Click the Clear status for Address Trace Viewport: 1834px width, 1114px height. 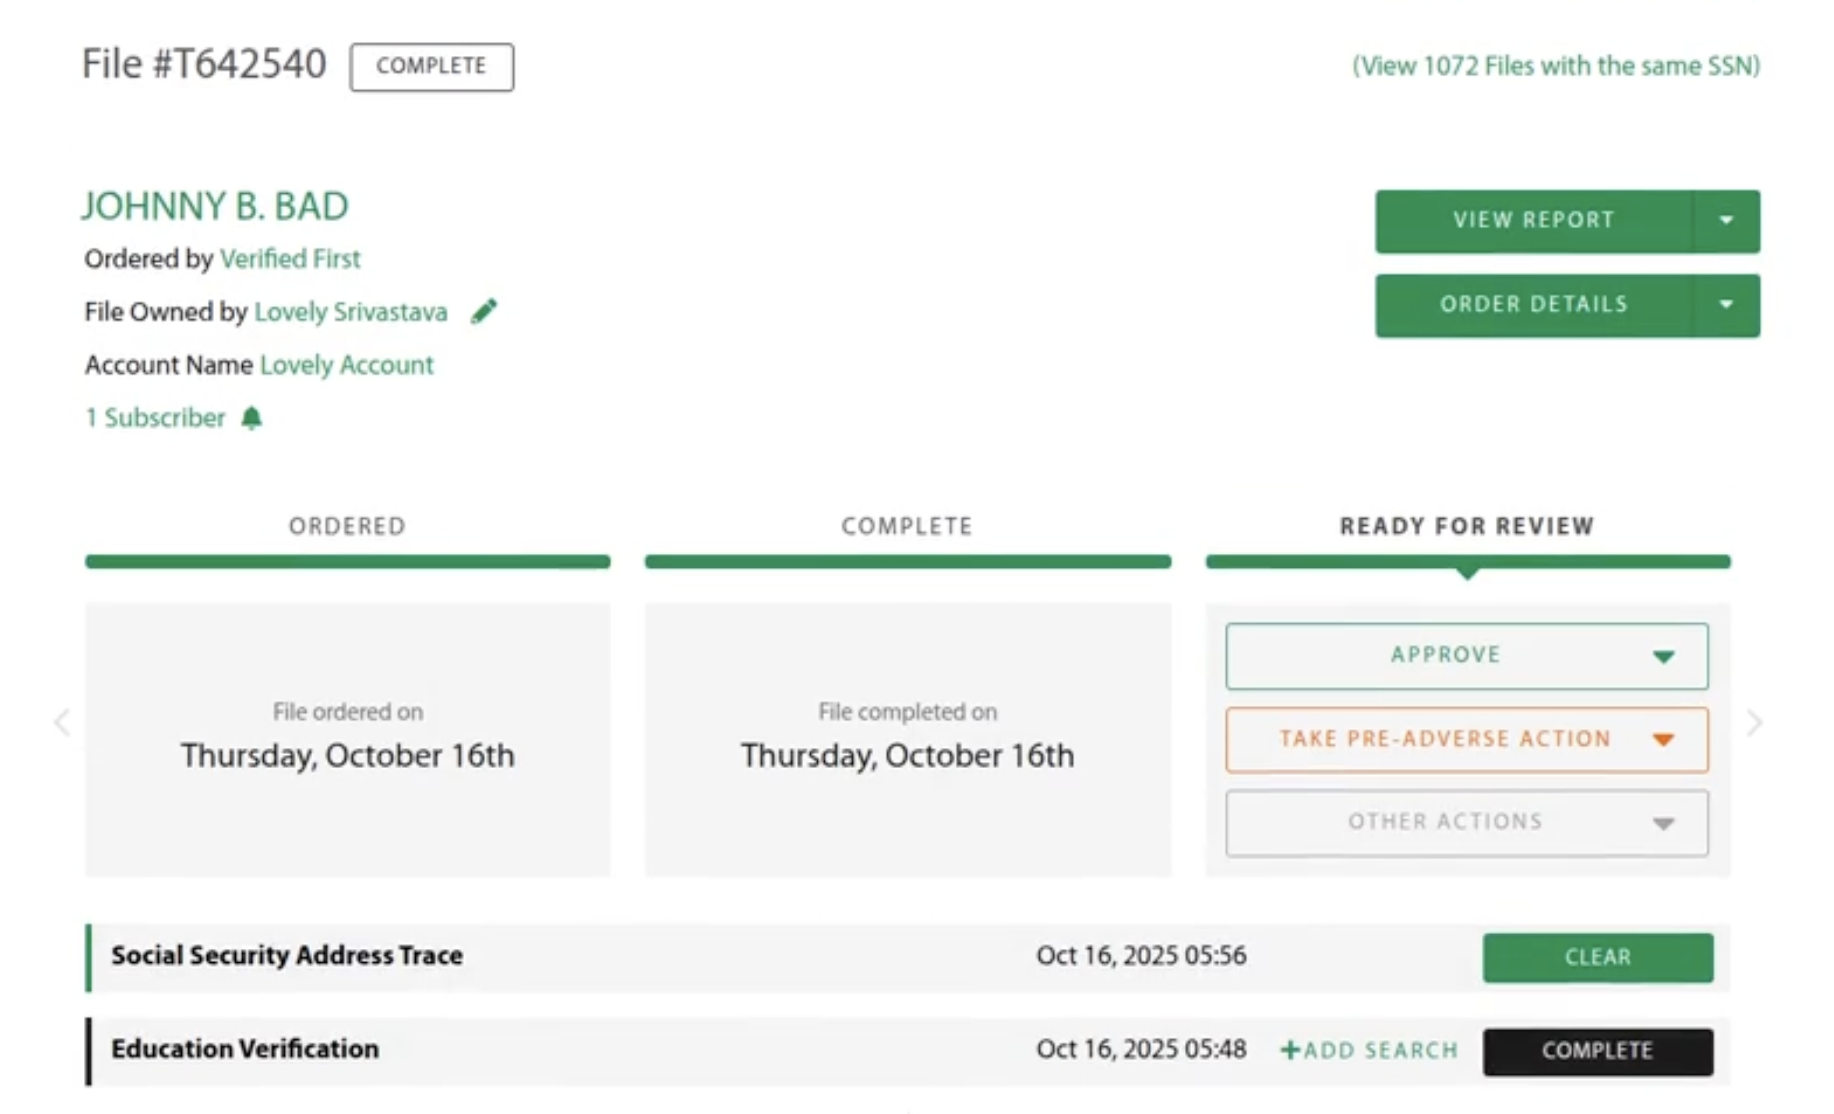[x=1597, y=958]
